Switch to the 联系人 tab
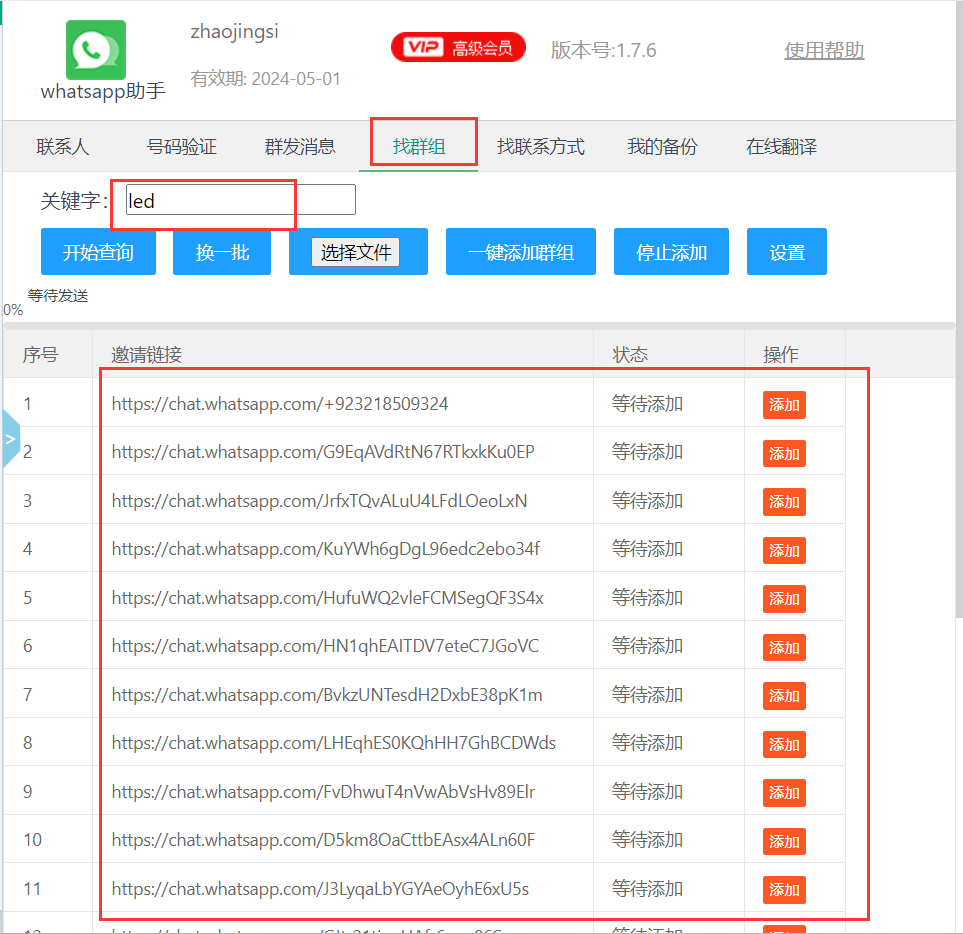This screenshot has width=963, height=934. click(x=63, y=147)
